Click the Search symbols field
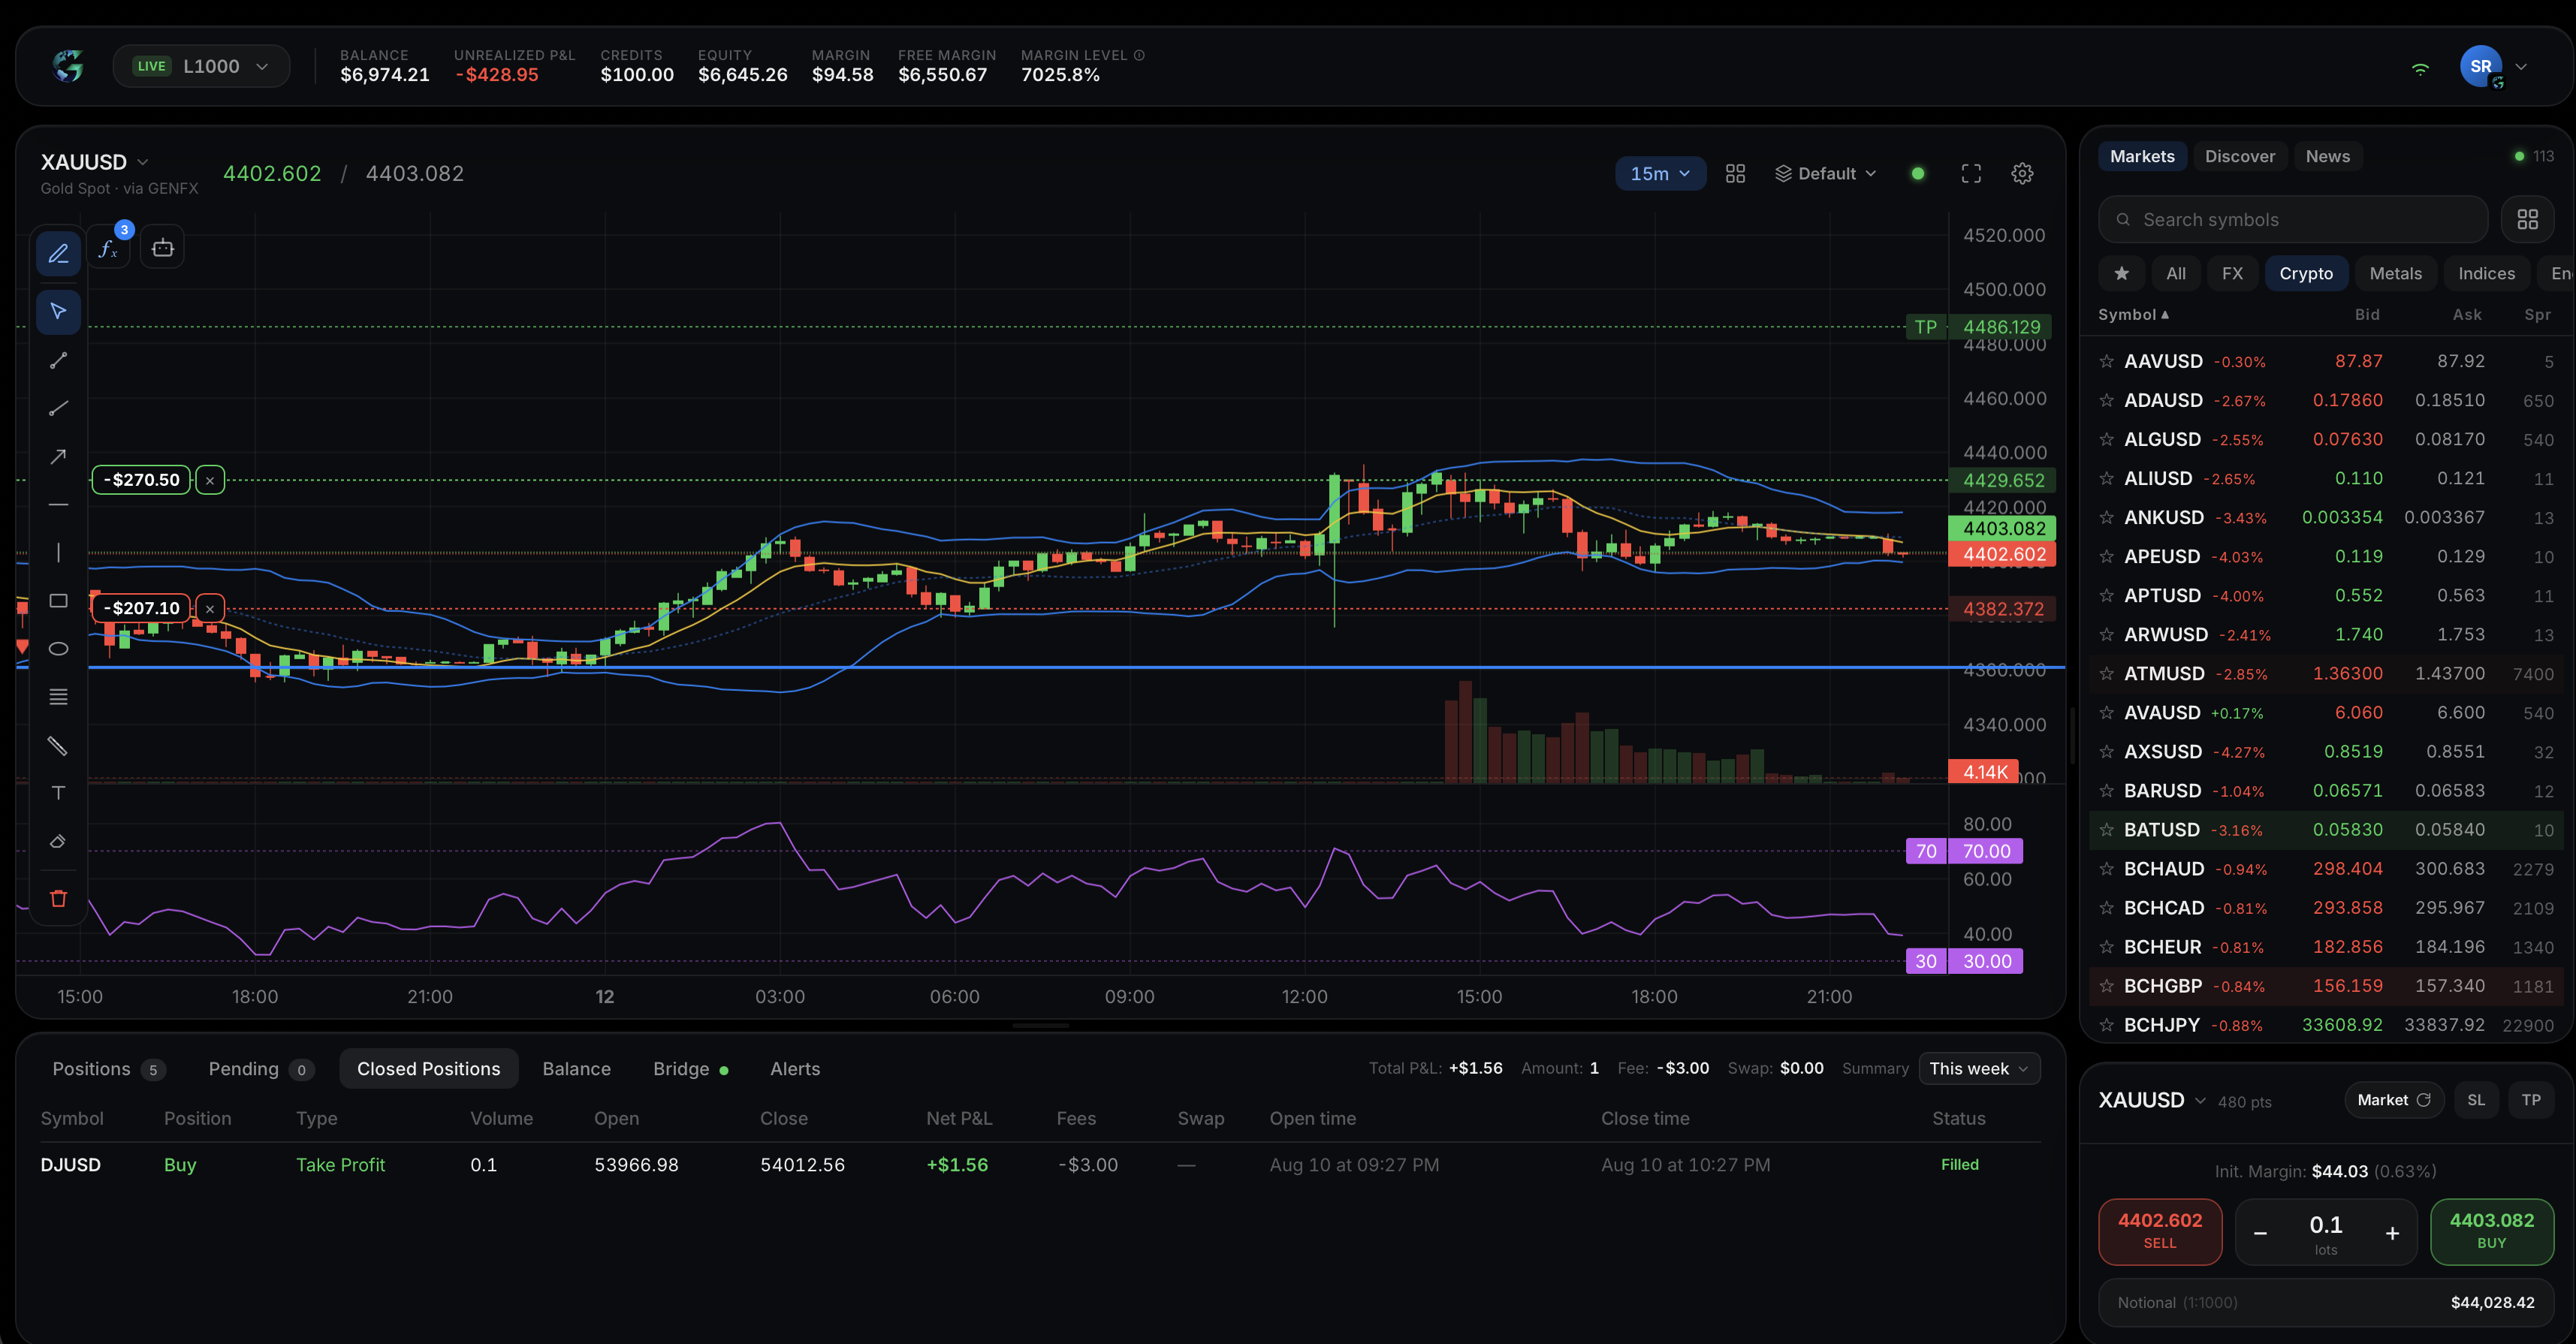 [x=2292, y=220]
